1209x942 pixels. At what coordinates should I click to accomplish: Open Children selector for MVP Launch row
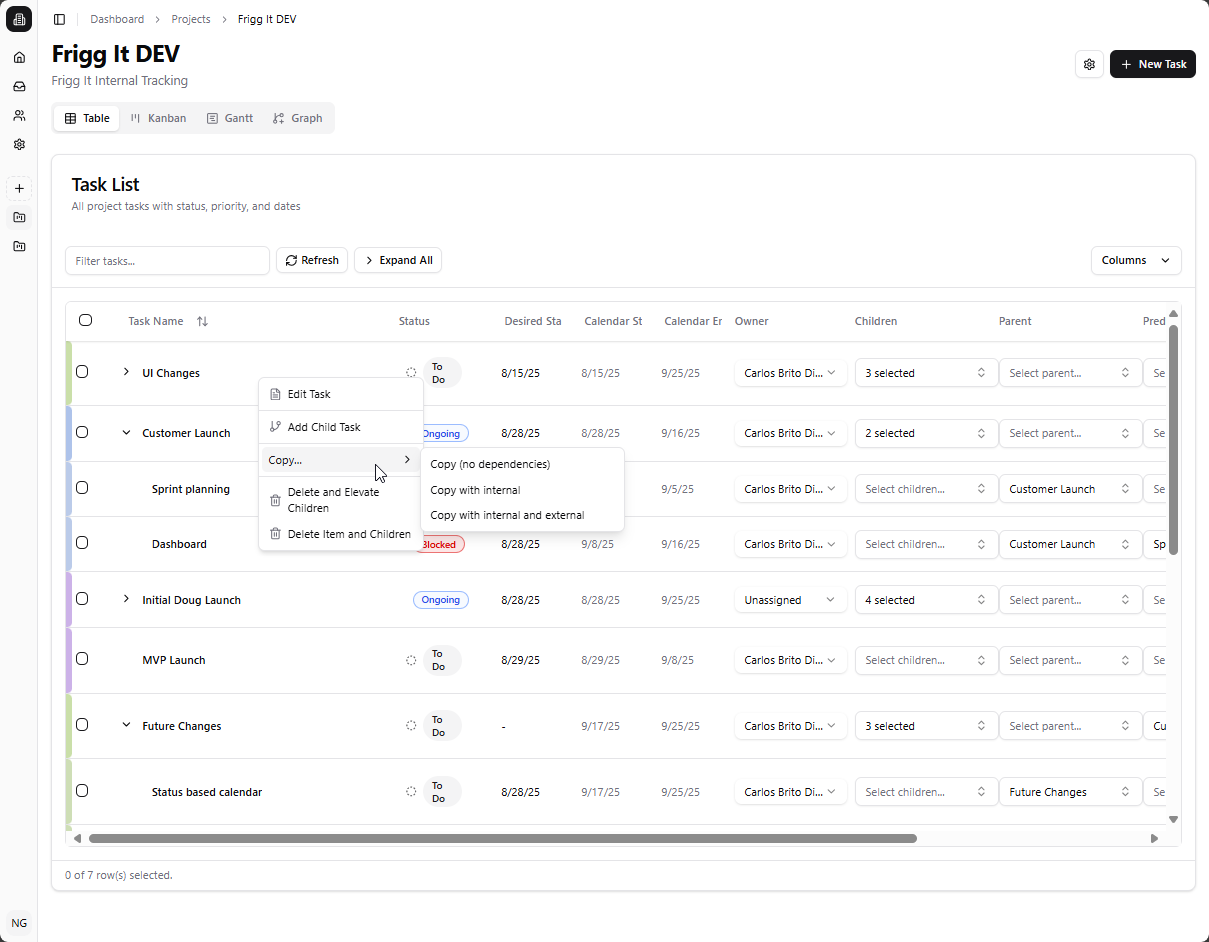[926, 660]
